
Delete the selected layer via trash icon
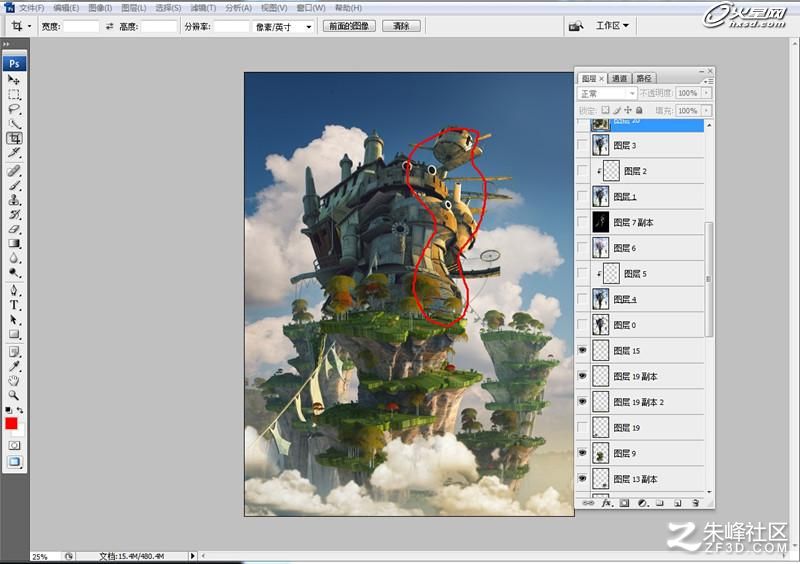(x=695, y=503)
